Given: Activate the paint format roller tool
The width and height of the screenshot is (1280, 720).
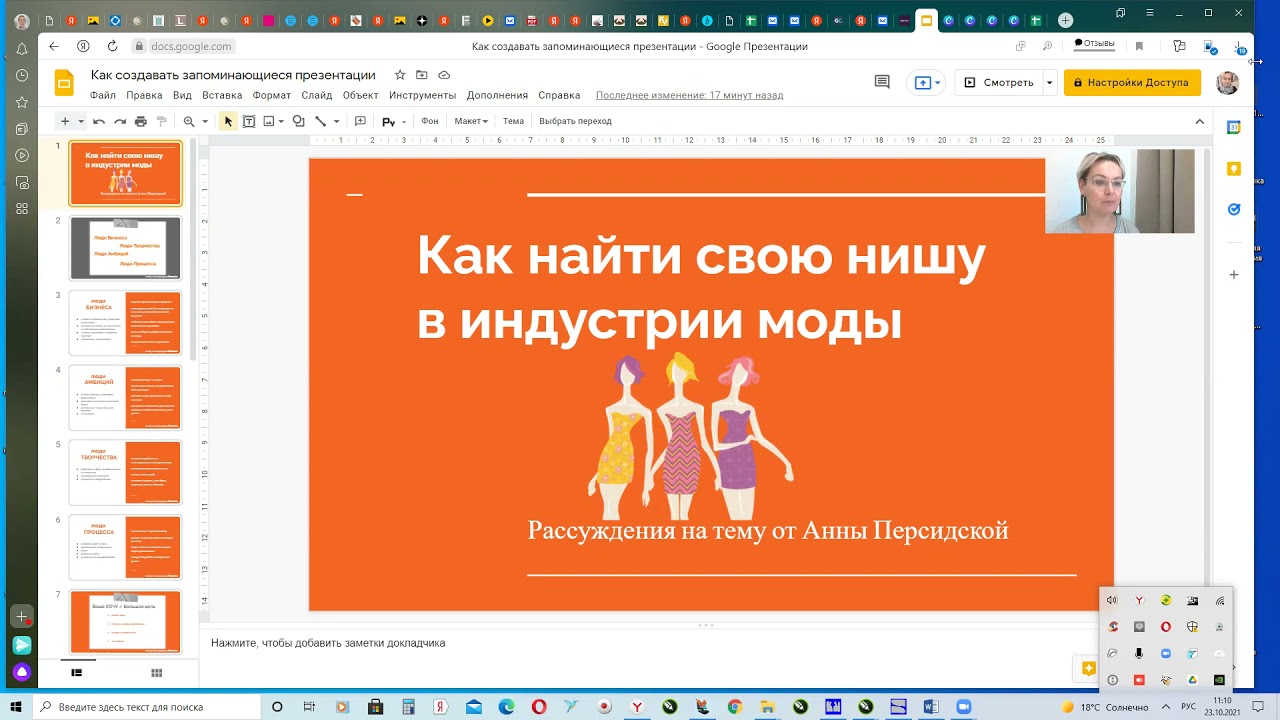Looking at the screenshot, I should 162,121.
